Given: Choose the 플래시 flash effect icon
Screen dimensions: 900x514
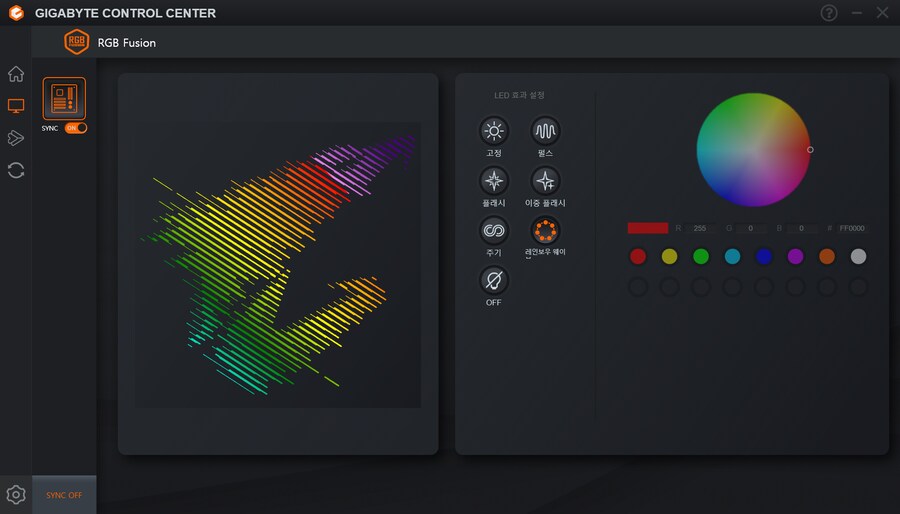Looking at the screenshot, I should [494, 181].
